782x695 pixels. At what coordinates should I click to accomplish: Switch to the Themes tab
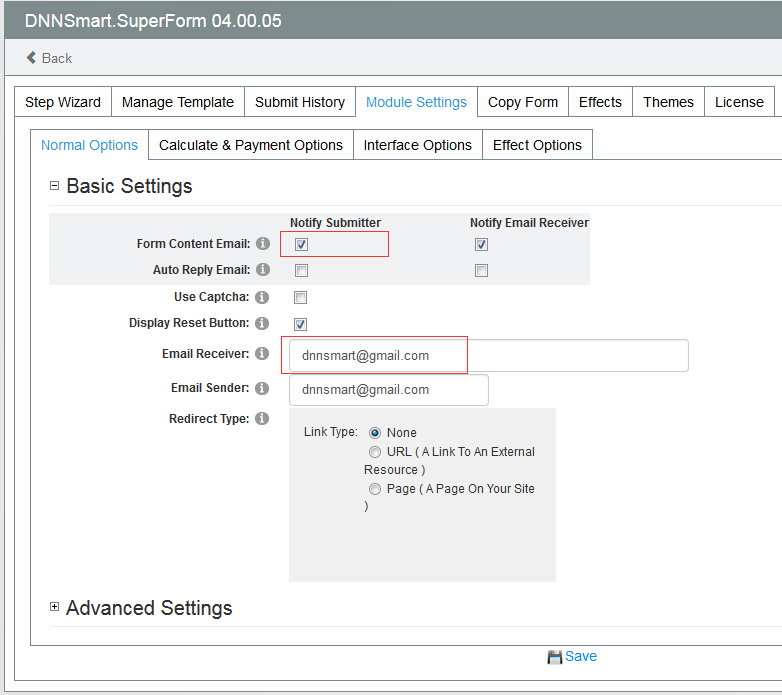[668, 102]
